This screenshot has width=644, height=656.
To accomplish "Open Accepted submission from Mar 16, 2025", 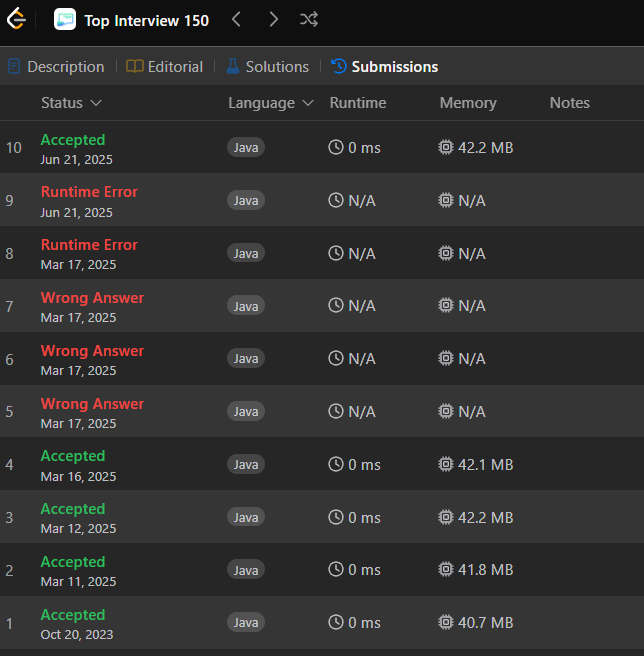I will point(322,464).
